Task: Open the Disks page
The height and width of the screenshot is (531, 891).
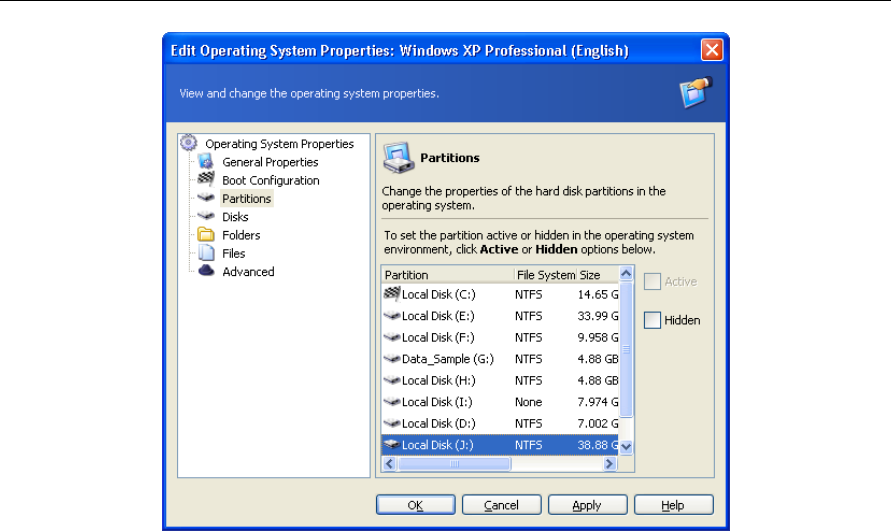Action: pyautogui.click(x=235, y=217)
